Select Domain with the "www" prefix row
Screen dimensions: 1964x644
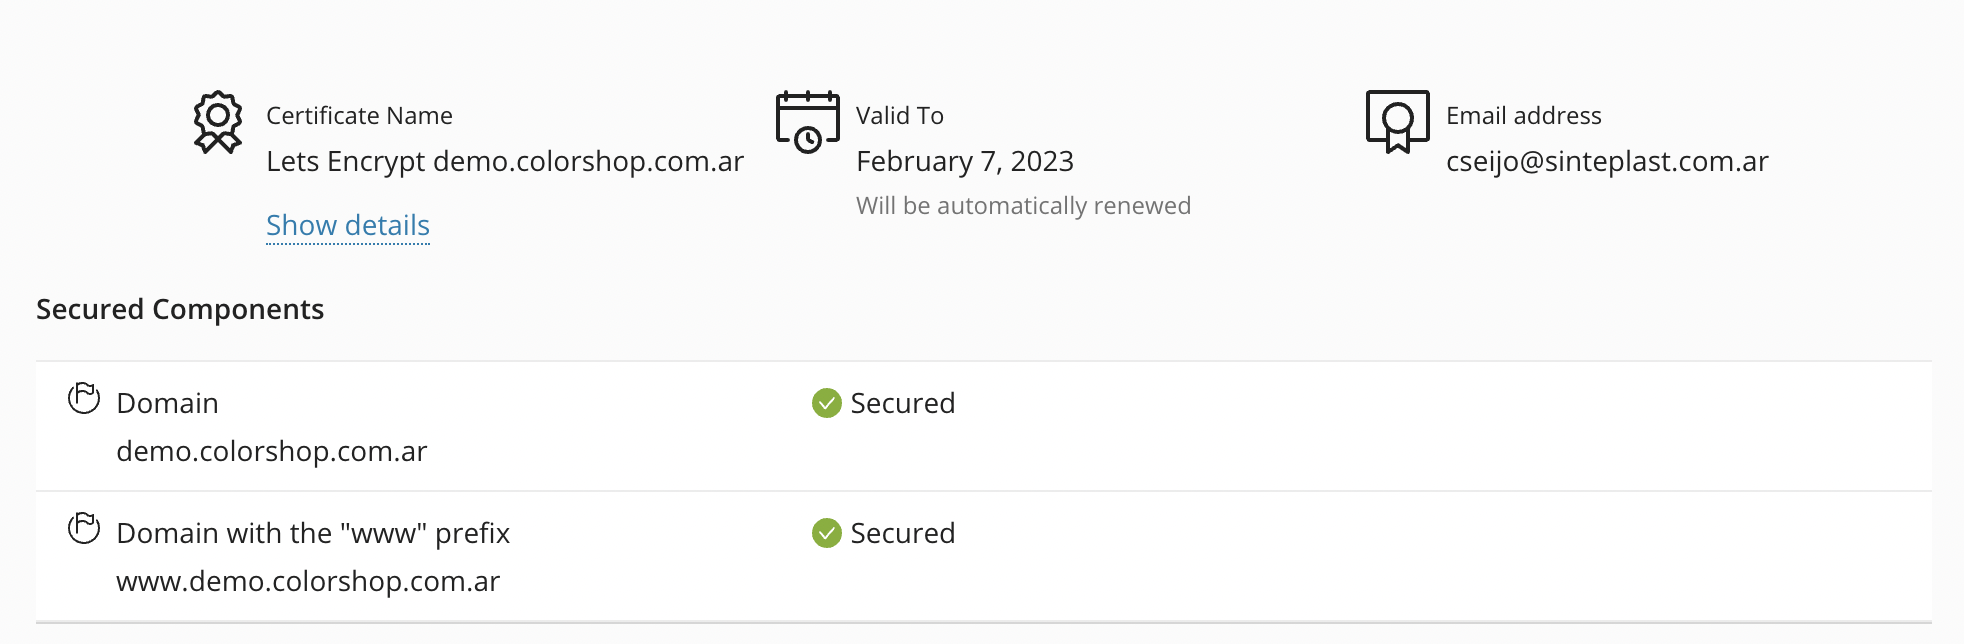coord(312,534)
